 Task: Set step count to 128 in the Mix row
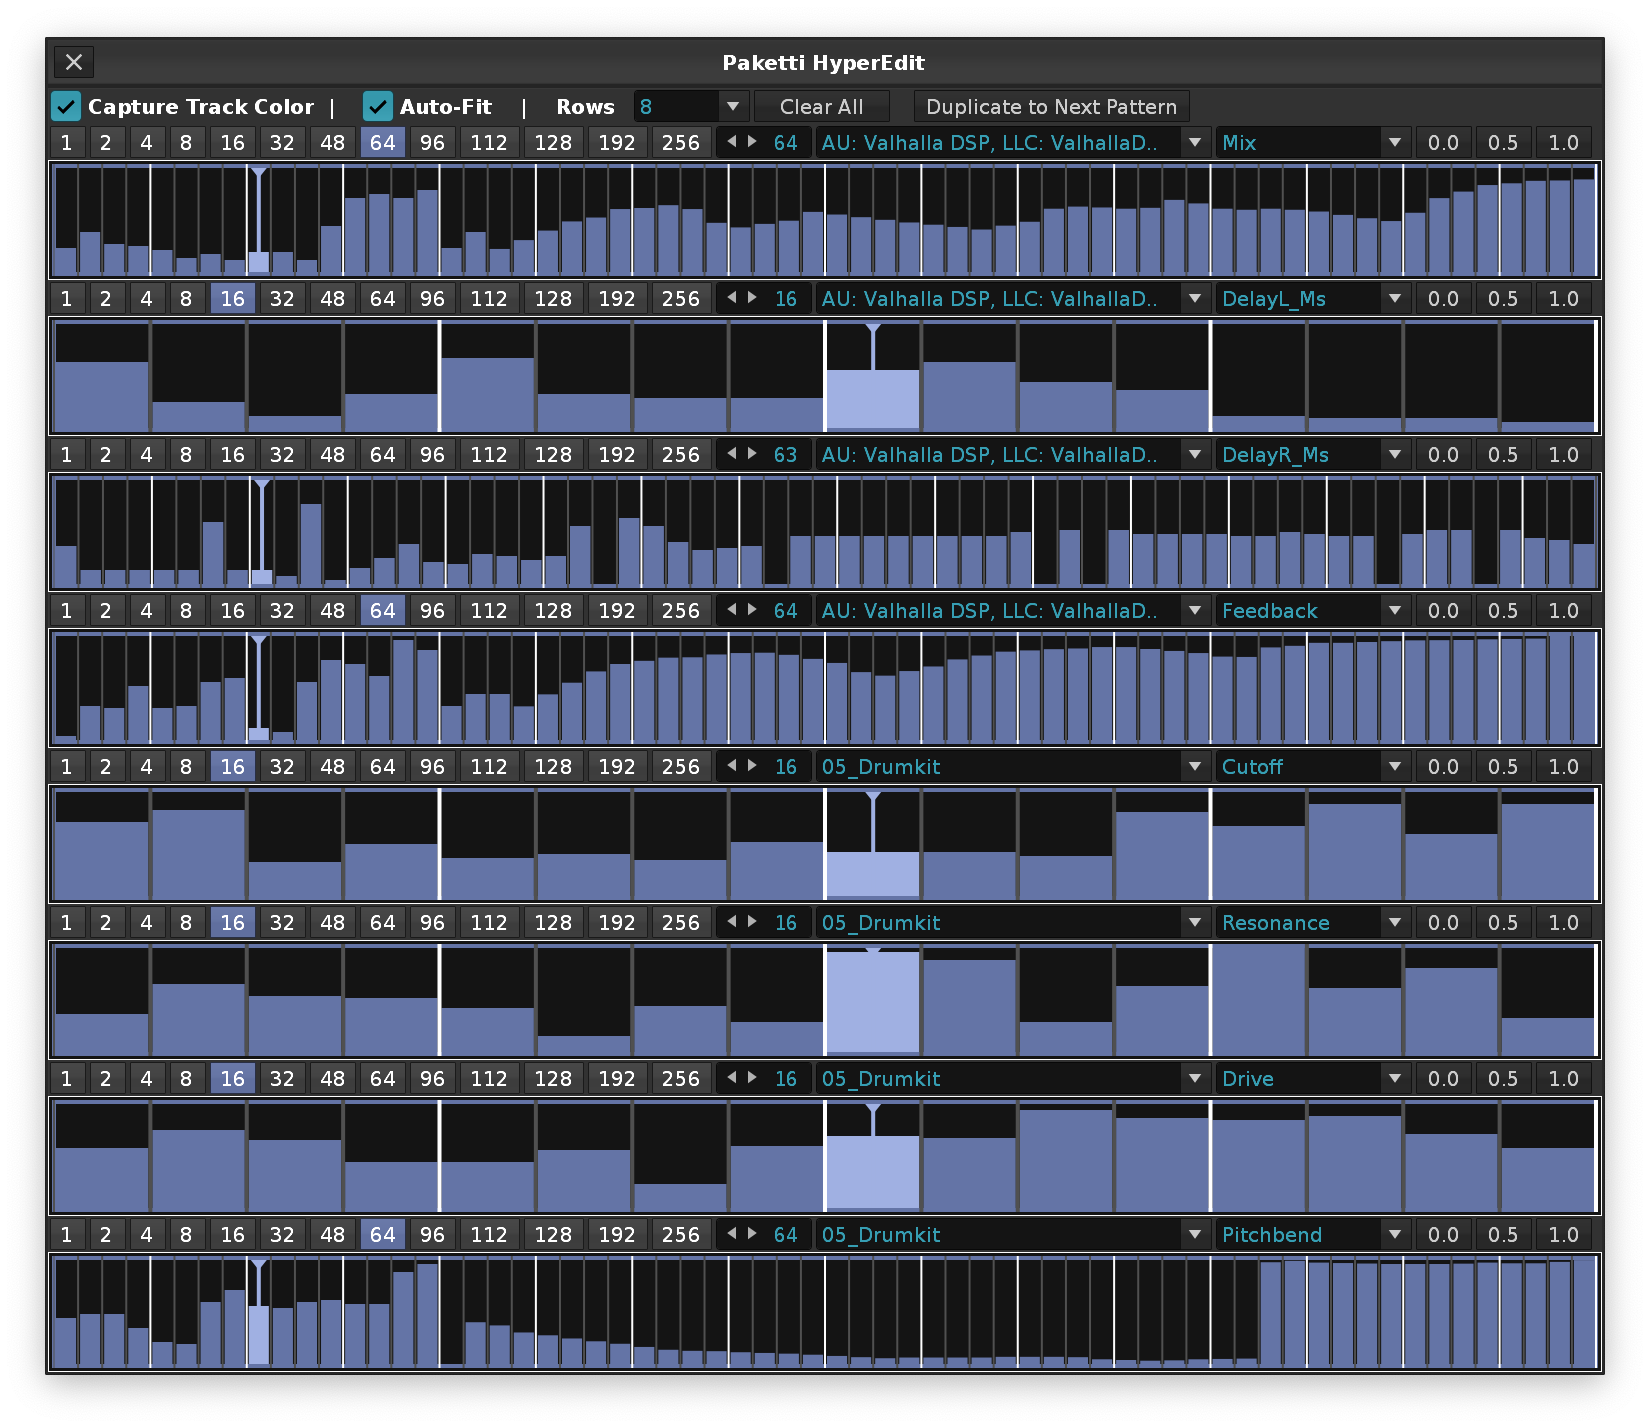pos(552,143)
